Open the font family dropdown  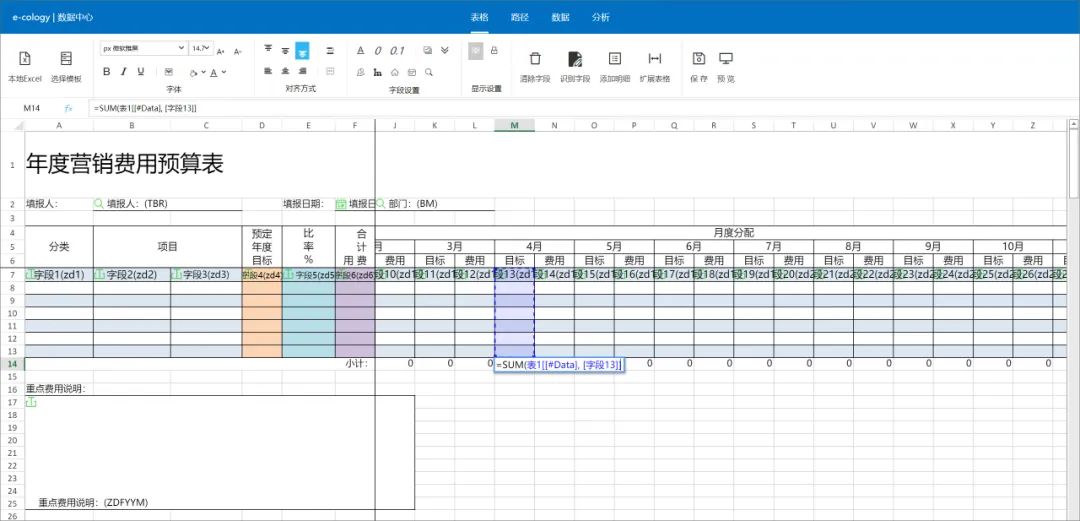pos(143,48)
